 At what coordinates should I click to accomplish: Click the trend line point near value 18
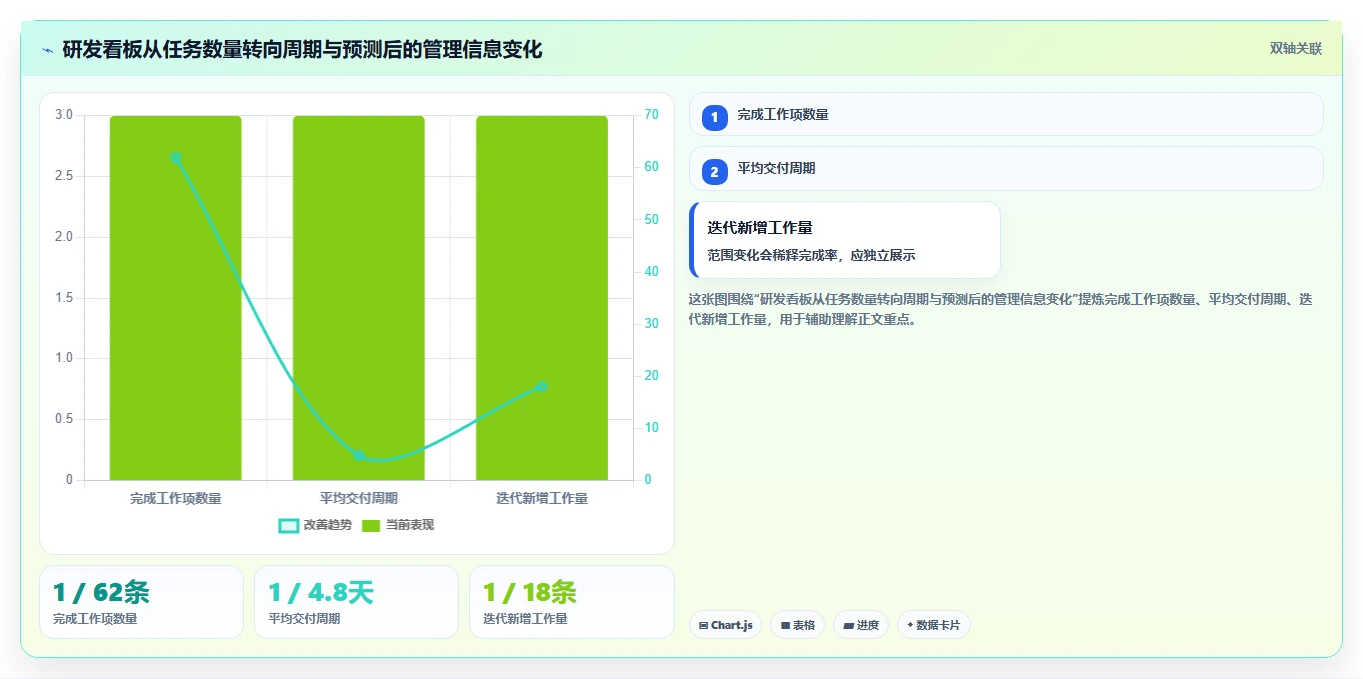pyautogui.click(x=542, y=386)
